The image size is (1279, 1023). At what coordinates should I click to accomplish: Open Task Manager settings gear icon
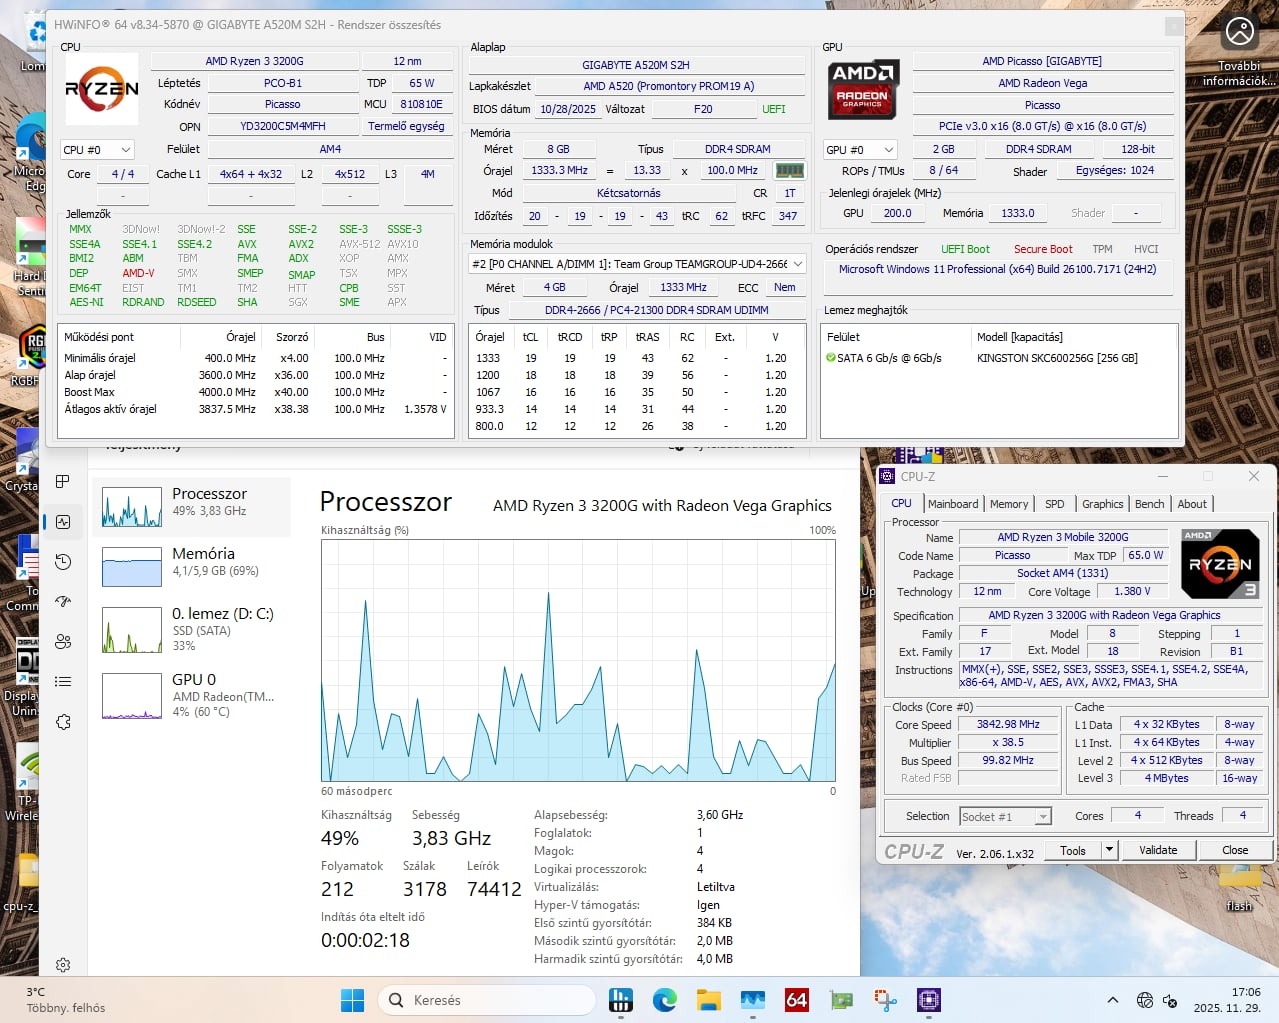pos(63,965)
